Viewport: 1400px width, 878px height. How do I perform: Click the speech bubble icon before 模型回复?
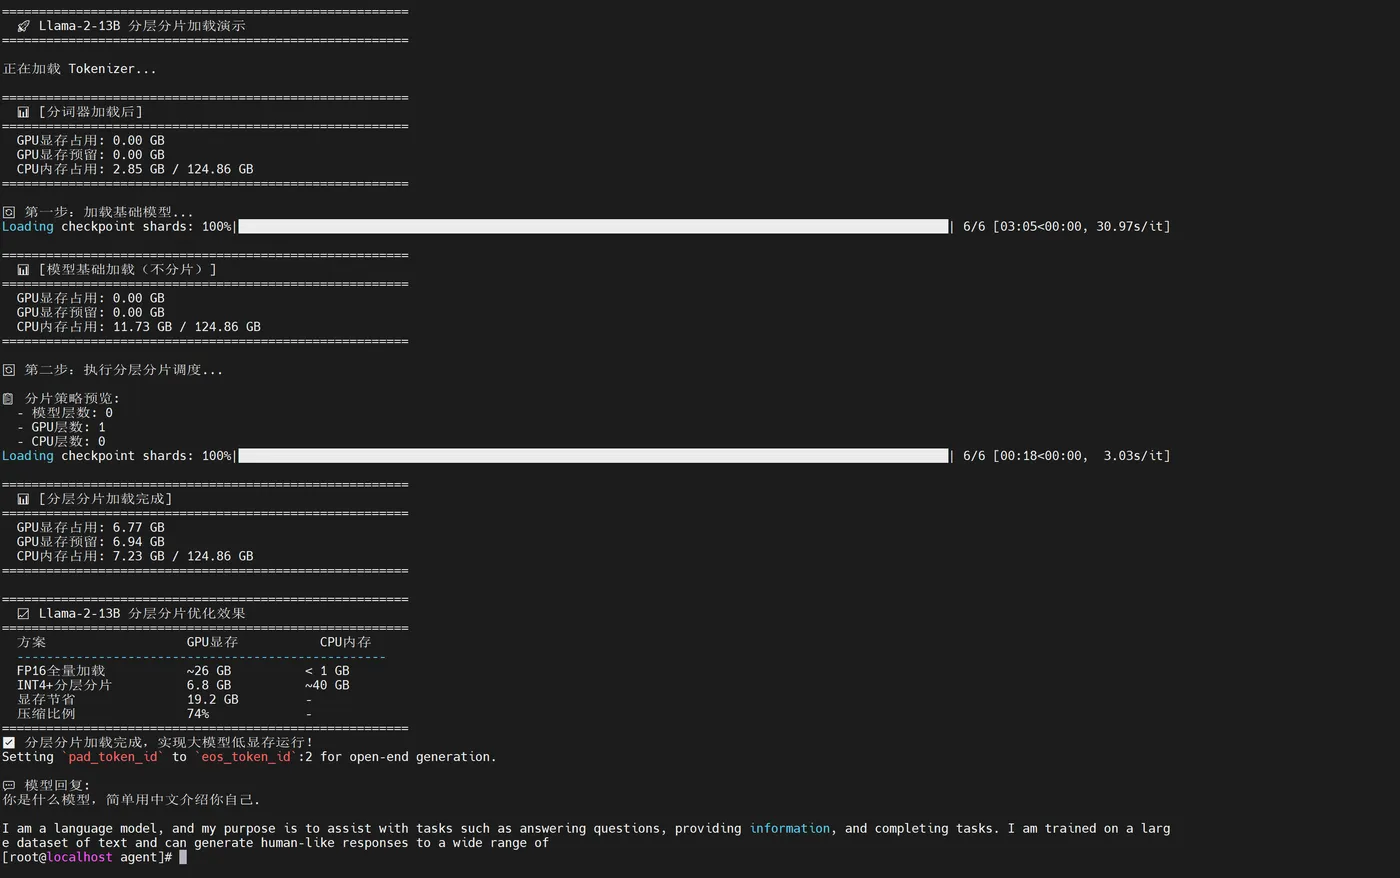[x=9, y=786]
